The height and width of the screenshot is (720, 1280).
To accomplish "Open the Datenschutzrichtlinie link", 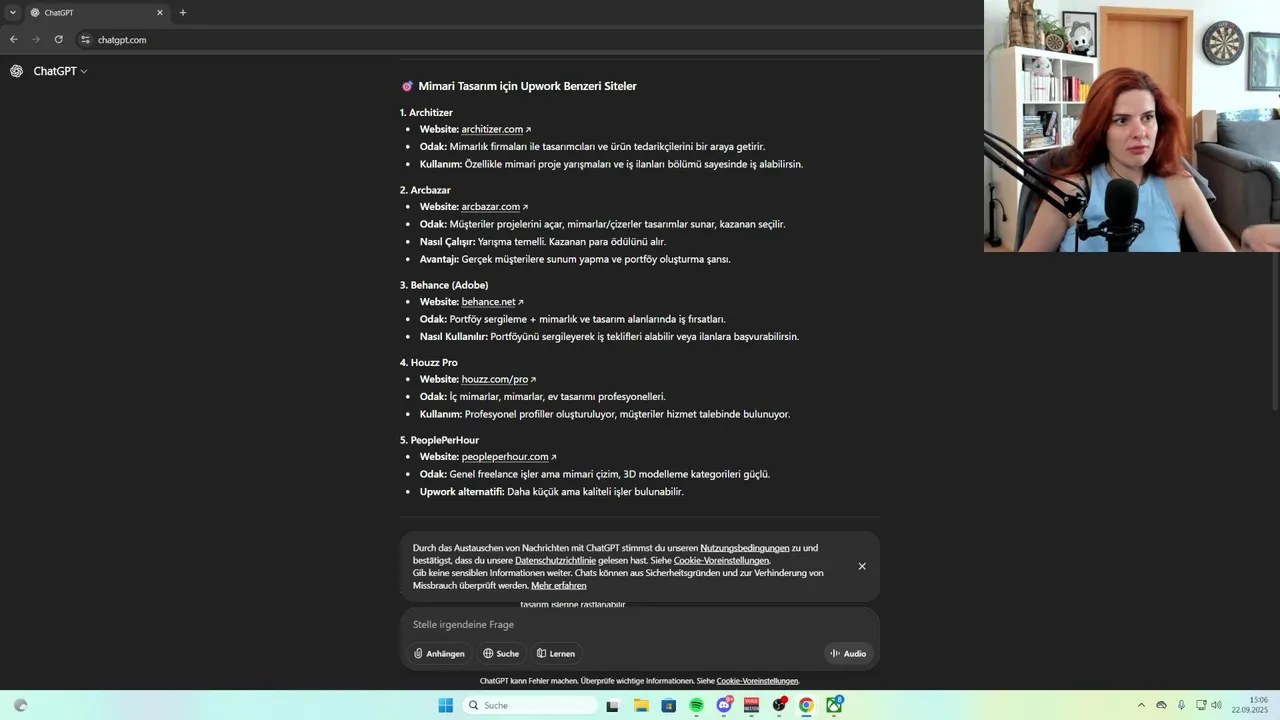I will [555, 561].
